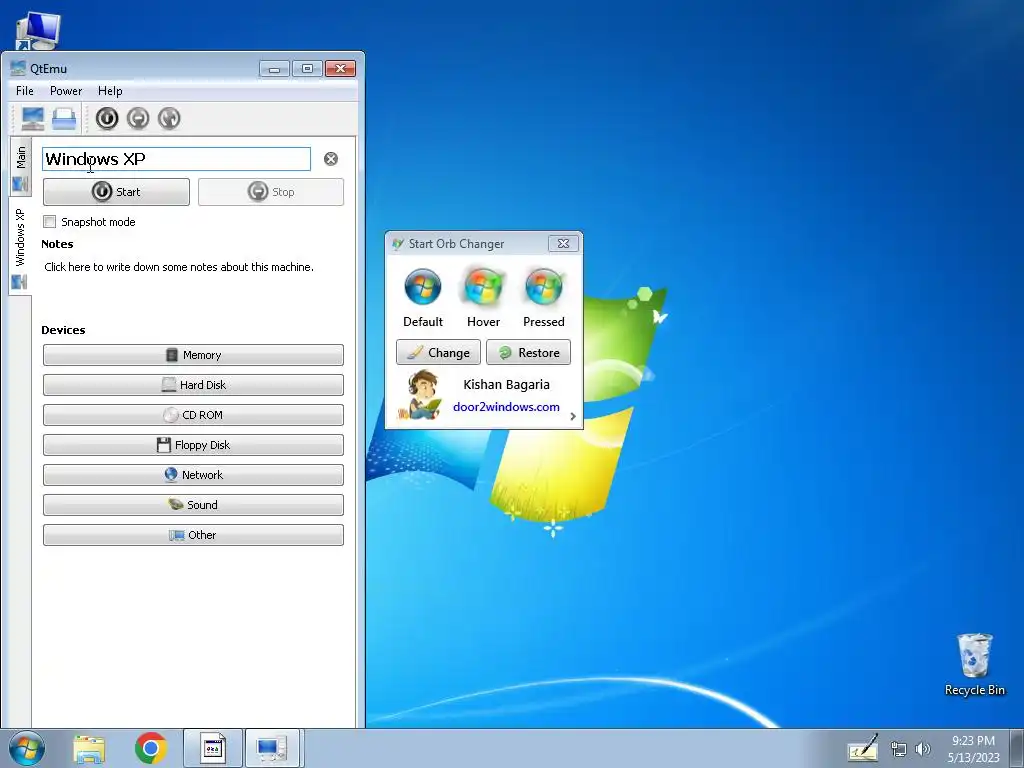Click the open machine toolbar icon in QtEmu

click(x=64, y=118)
